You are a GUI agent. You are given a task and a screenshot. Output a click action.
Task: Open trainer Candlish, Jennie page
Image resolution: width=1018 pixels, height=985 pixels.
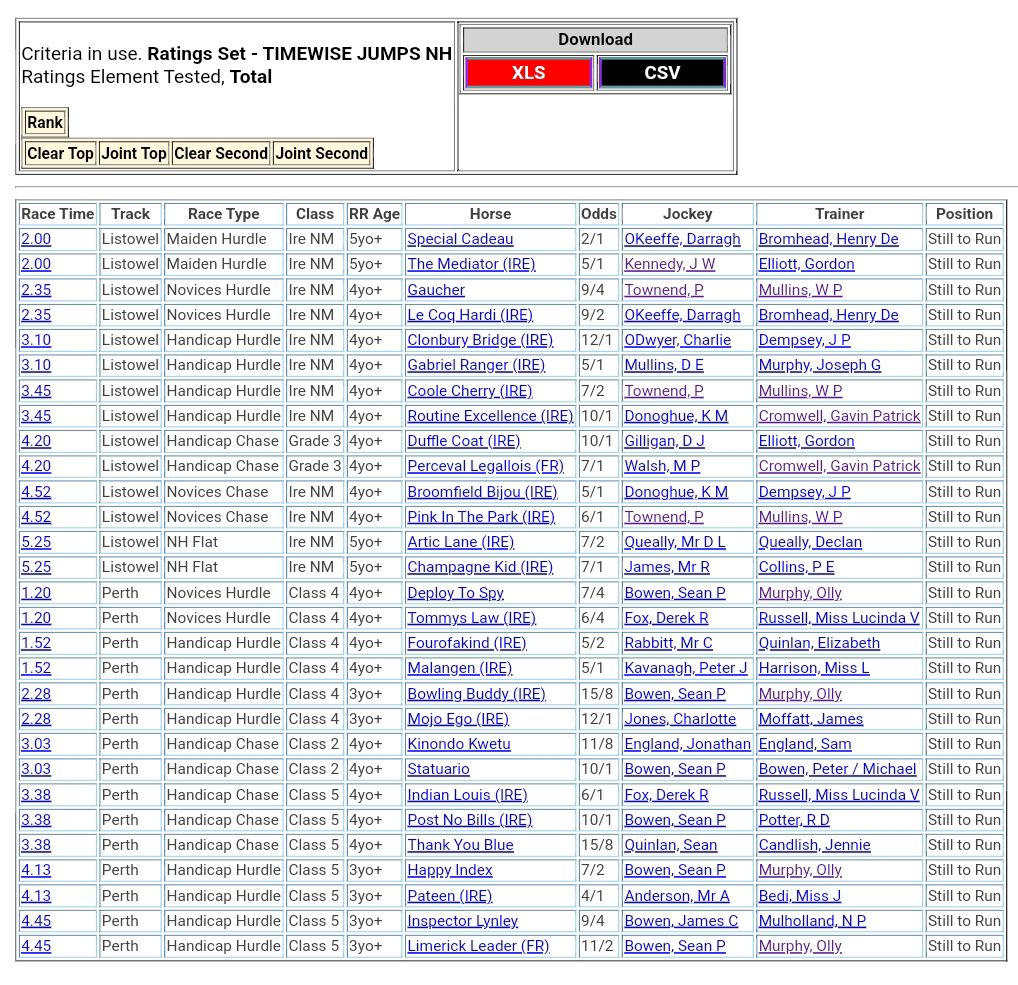pos(814,845)
